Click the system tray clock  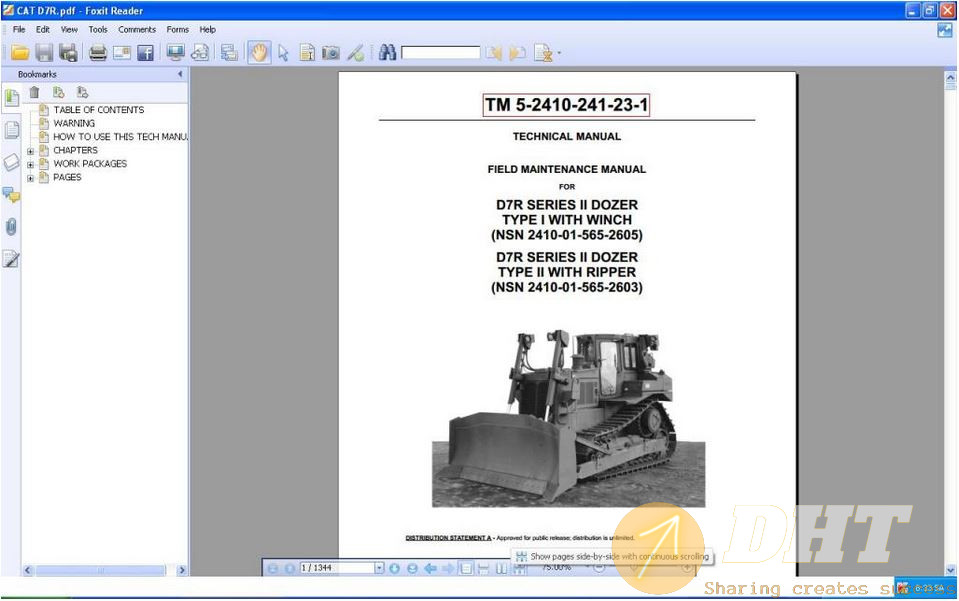931,588
